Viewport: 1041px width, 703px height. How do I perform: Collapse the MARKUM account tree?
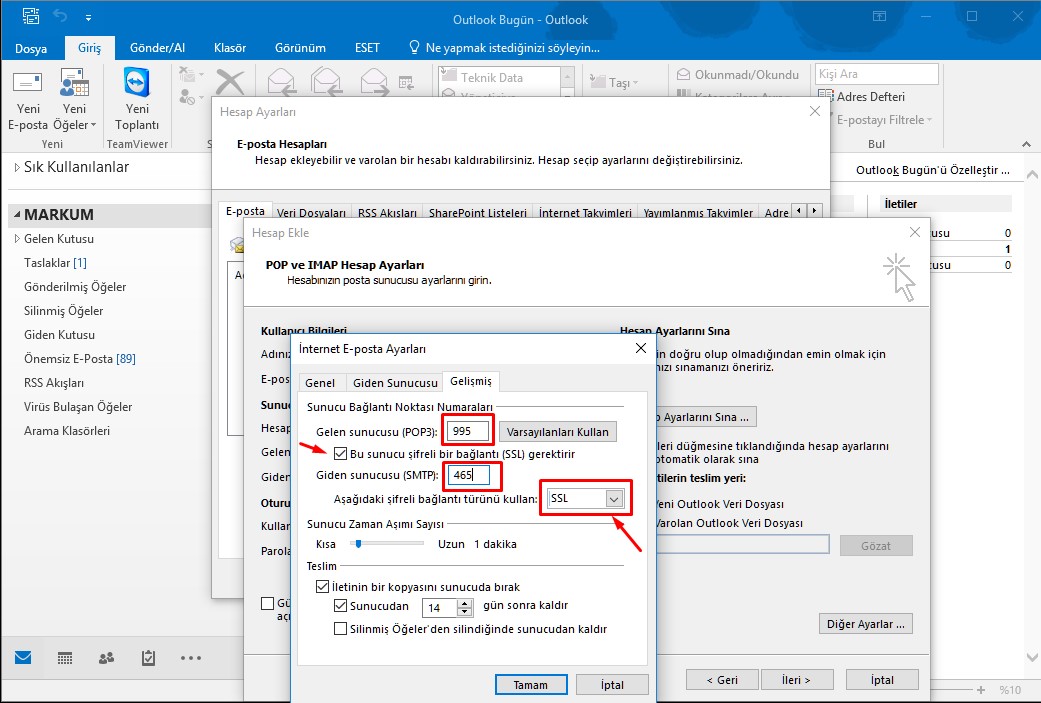(x=17, y=215)
